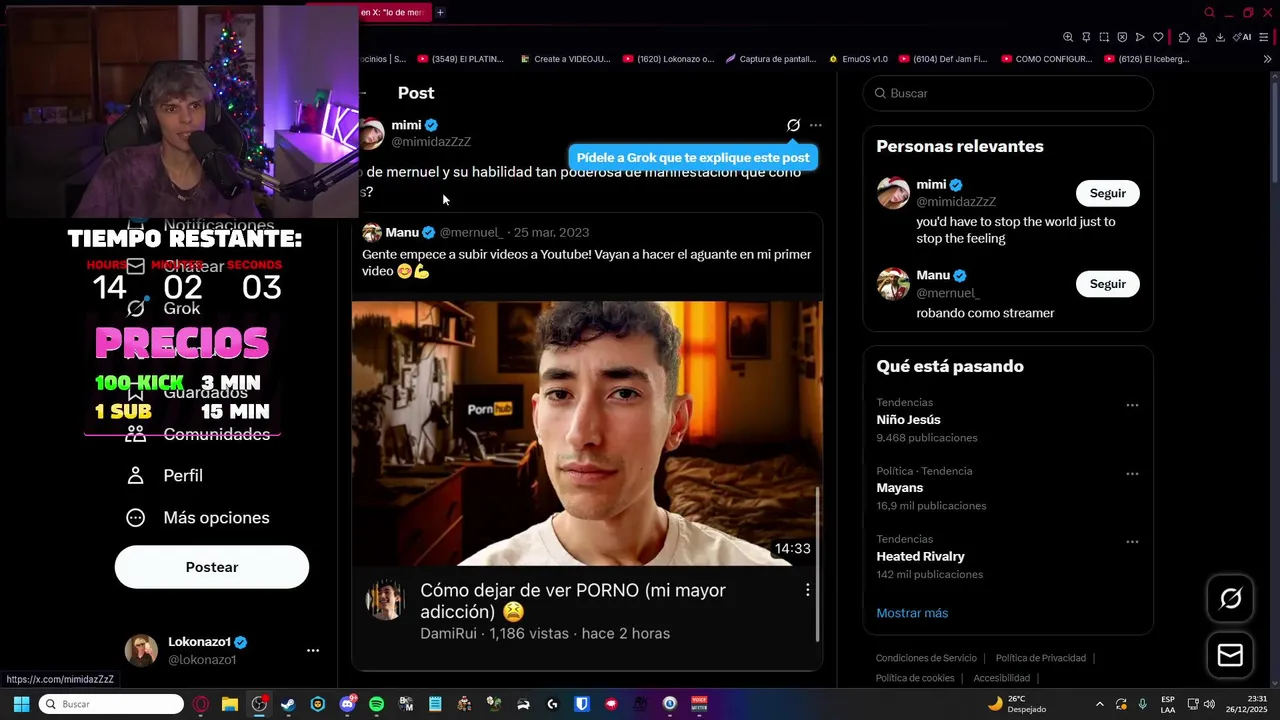Viewport: 1280px width, 720px height.
Task: Click the browser zoom magnifier icon
Action: [1068, 37]
